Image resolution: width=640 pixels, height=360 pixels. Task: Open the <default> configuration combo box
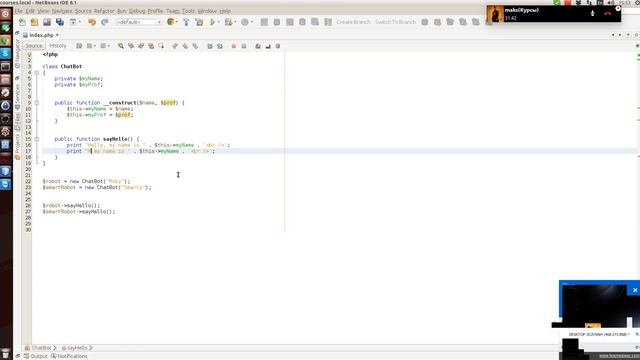point(139,22)
